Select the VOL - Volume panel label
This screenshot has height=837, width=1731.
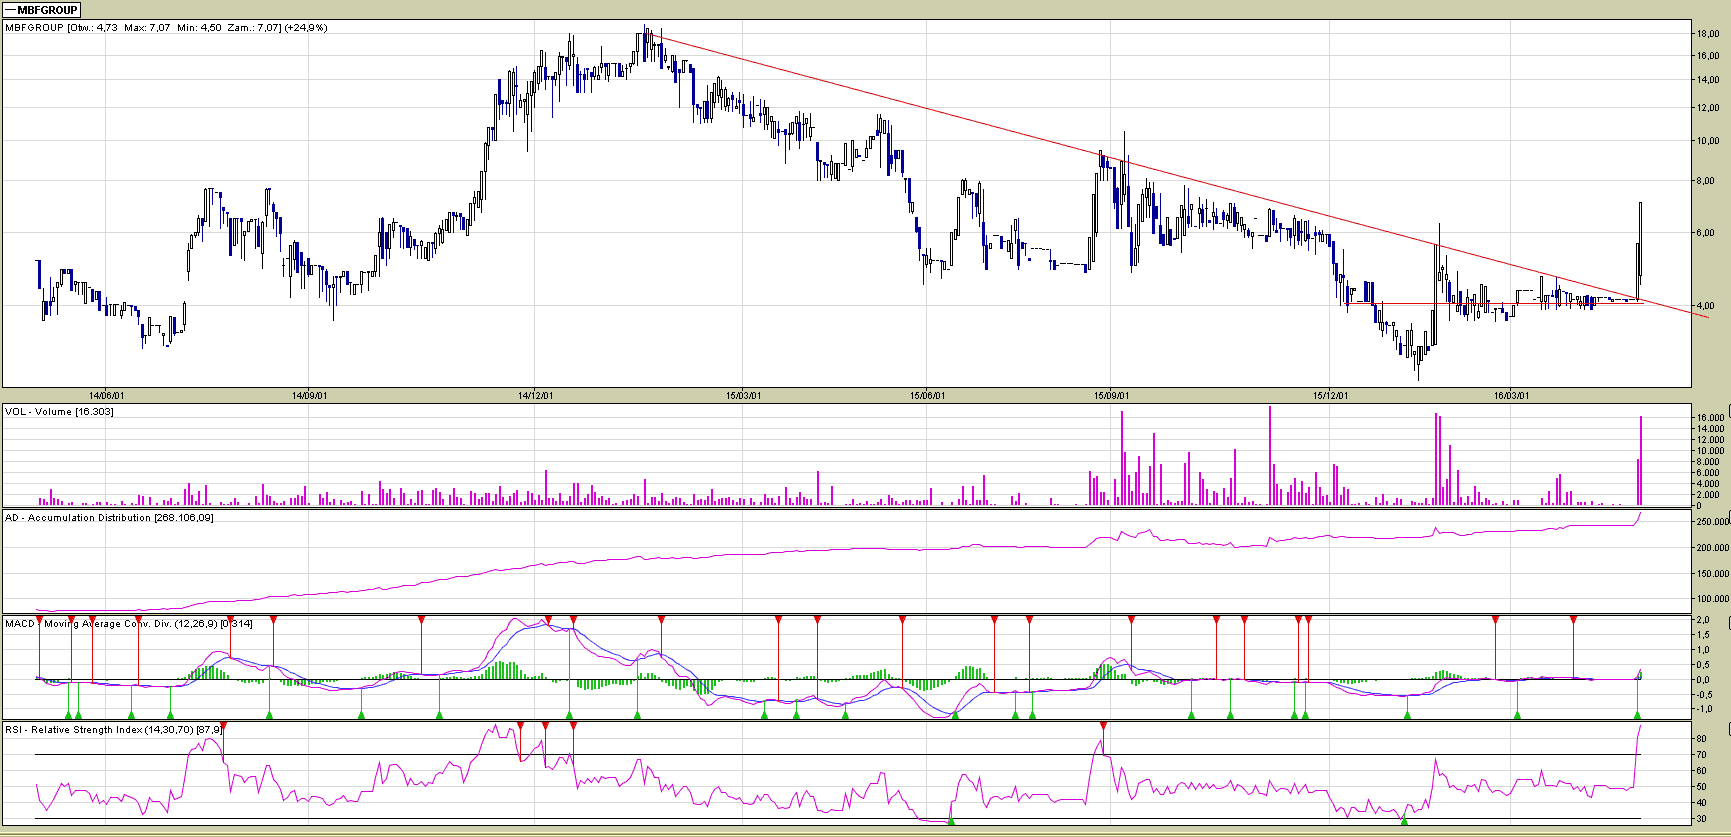click(x=59, y=412)
